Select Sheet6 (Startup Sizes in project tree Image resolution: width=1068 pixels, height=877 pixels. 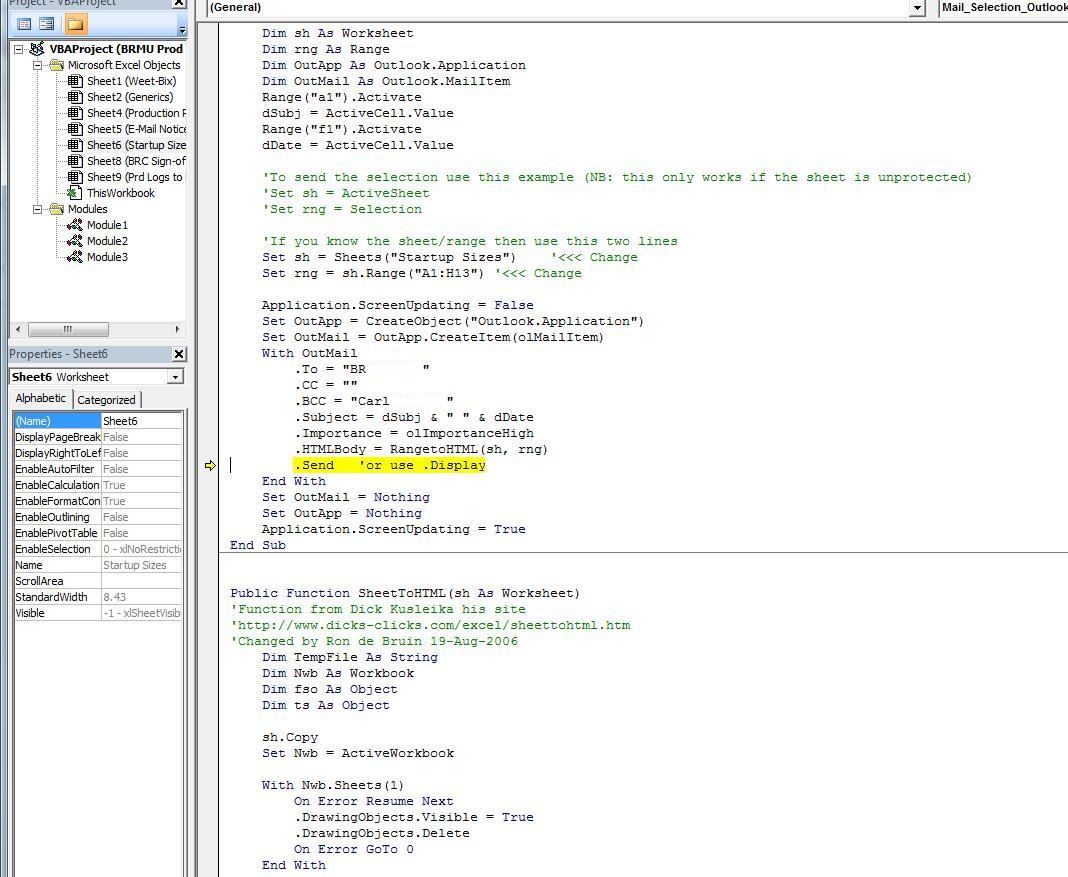coord(136,145)
